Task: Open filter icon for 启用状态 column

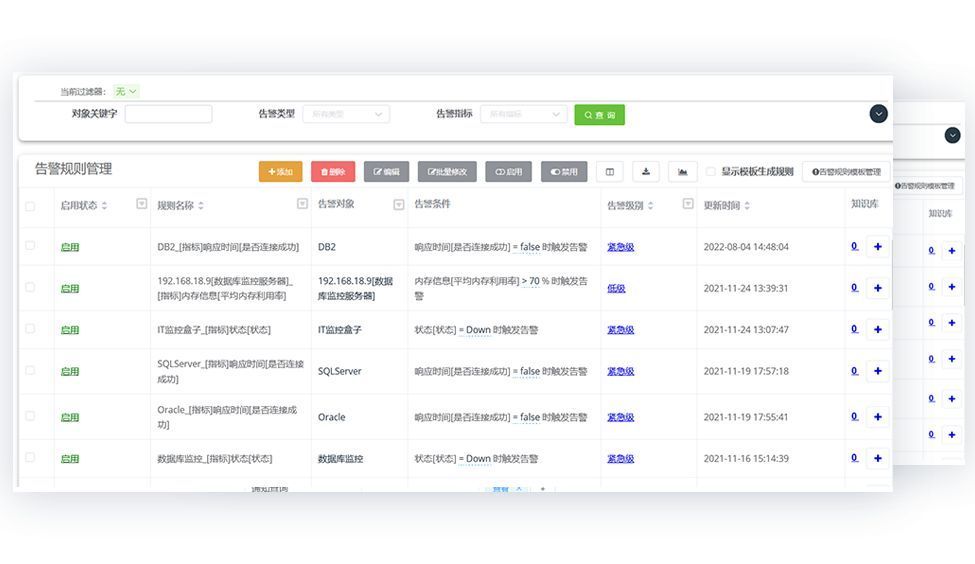Action: click(141, 204)
